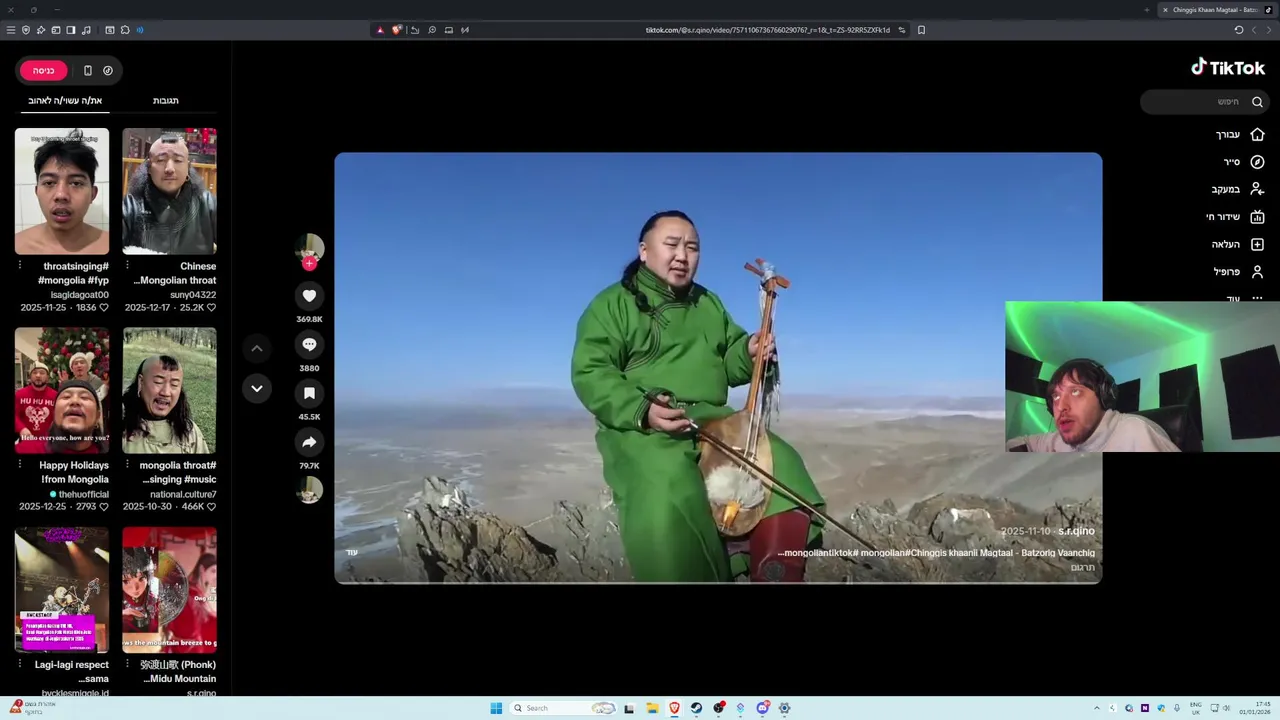Viewport: 1280px width, 720px height.
Task: Open Brave browser from the taskbar
Action: [674, 708]
